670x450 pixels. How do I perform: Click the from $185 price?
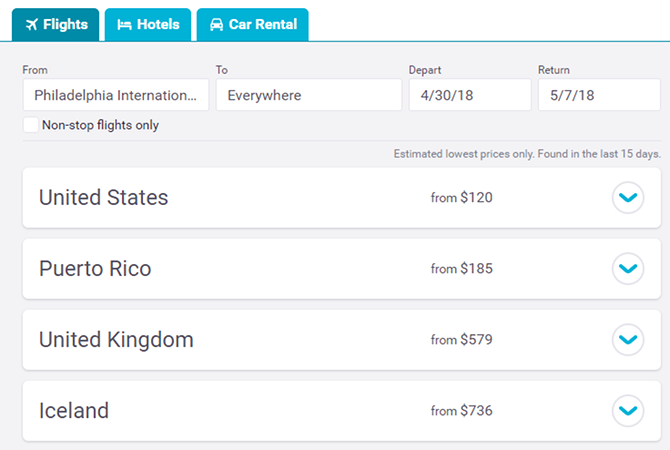tap(461, 269)
